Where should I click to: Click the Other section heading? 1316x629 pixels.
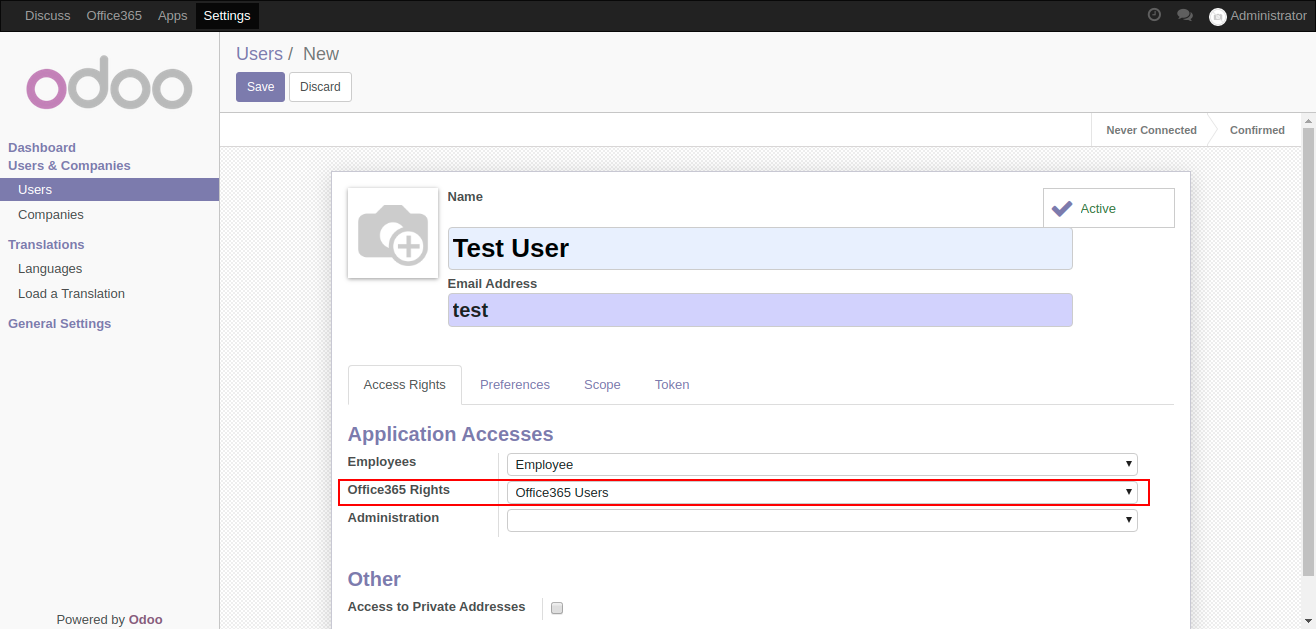374,579
